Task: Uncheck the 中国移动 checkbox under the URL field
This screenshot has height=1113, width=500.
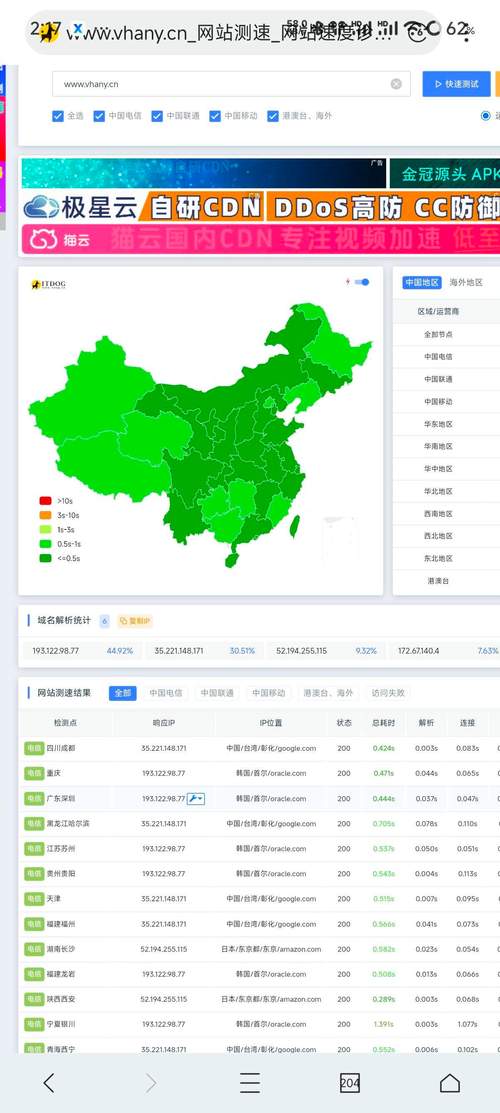Action: click(214, 116)
